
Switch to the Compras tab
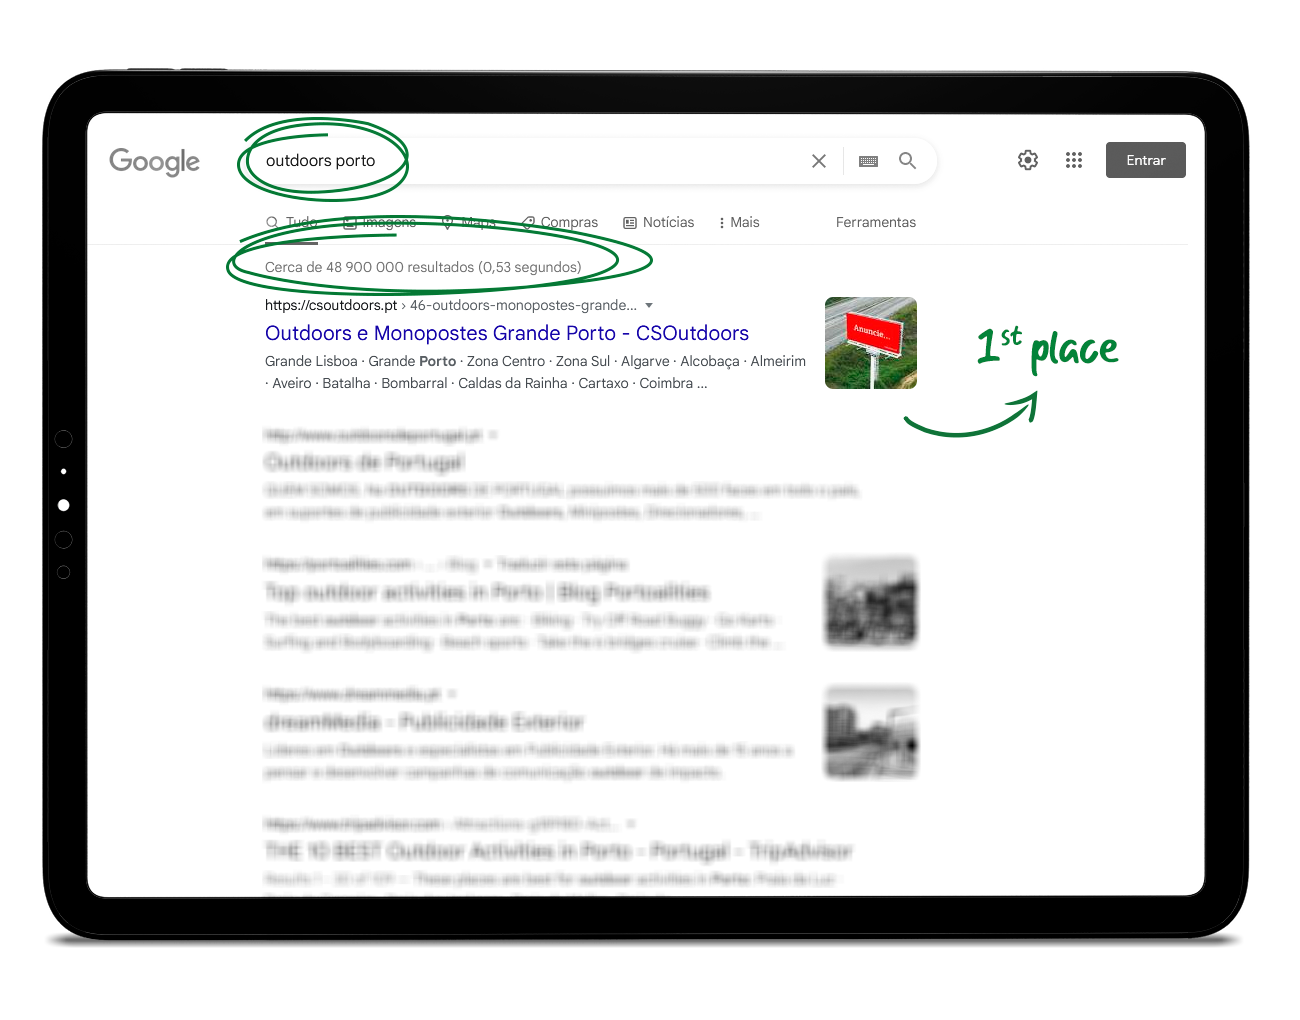560,222
